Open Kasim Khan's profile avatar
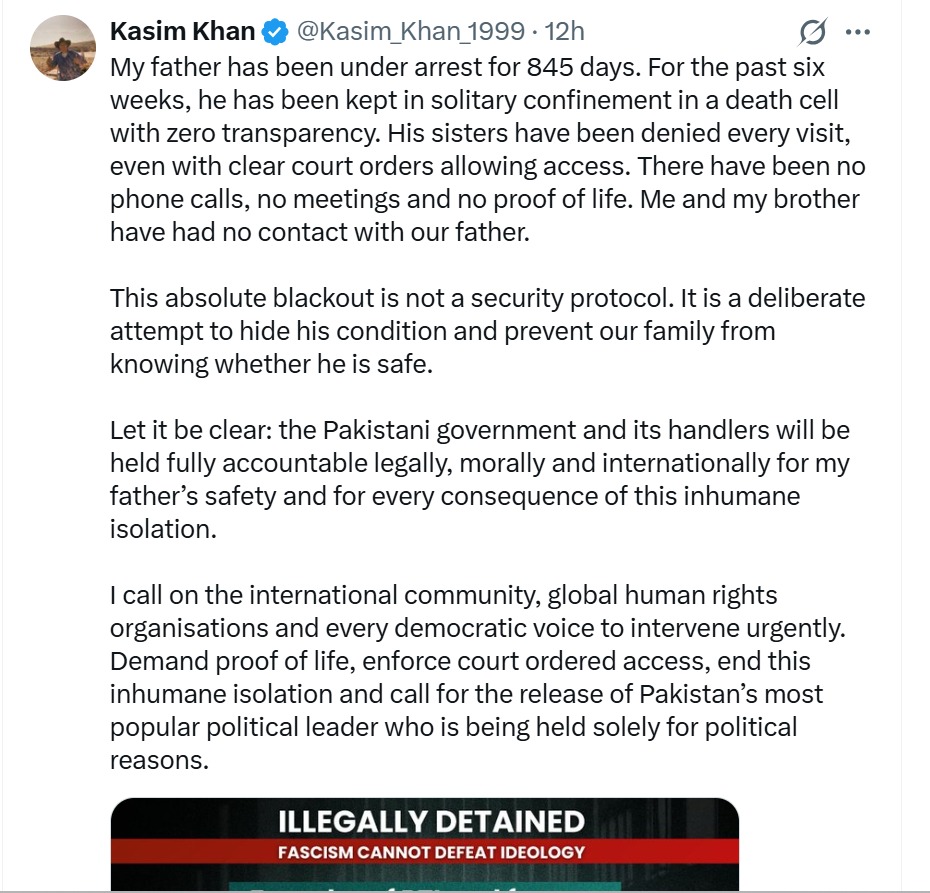This screenshot has height=893, width=930. tap(63, 48)
